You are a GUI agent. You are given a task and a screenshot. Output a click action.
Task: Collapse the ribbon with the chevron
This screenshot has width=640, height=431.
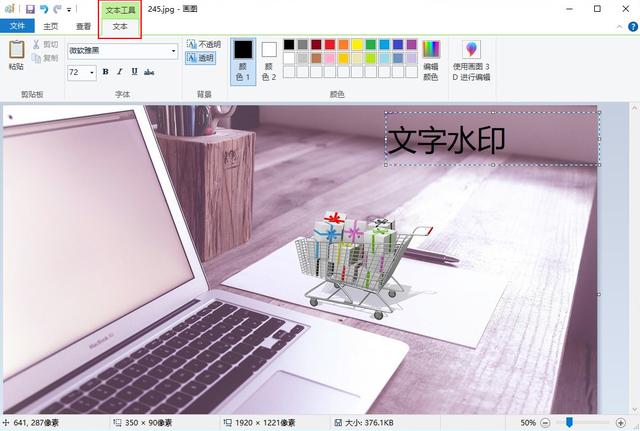(x=620, y=27)
